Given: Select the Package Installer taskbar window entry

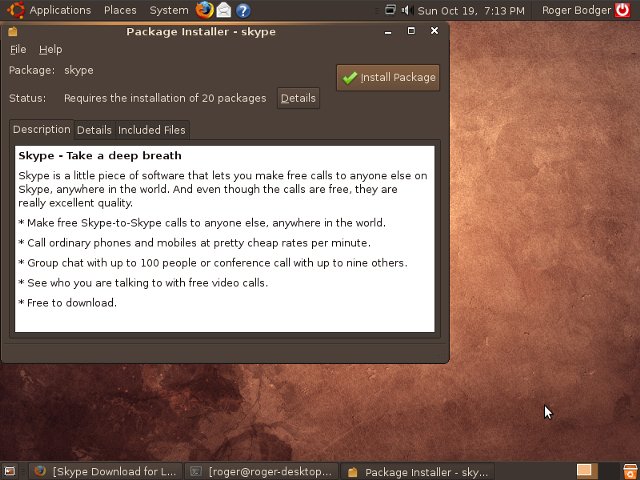Looking at the screenshot, I should pos(417,472).
